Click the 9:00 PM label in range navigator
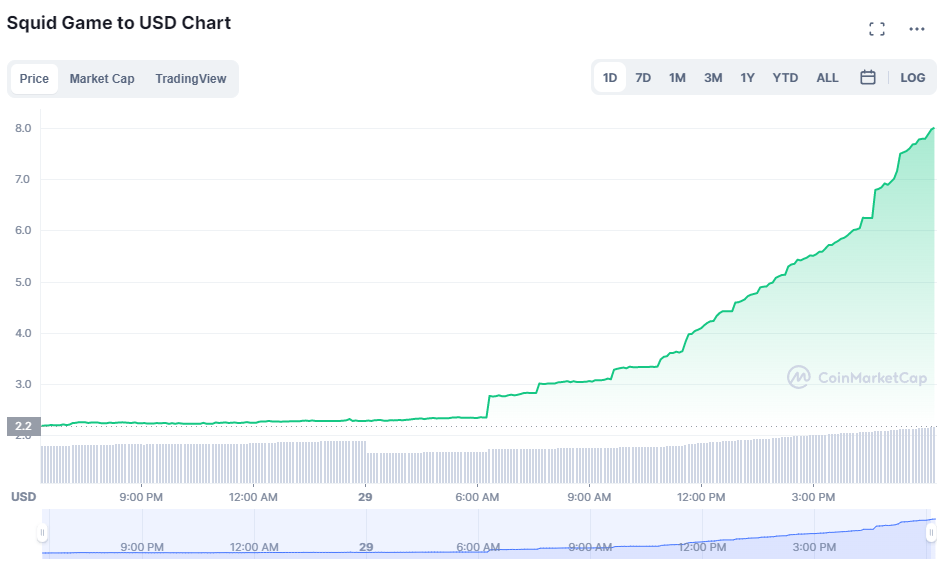The height and width of the screenshot is (569, 938). coord(142,547)
